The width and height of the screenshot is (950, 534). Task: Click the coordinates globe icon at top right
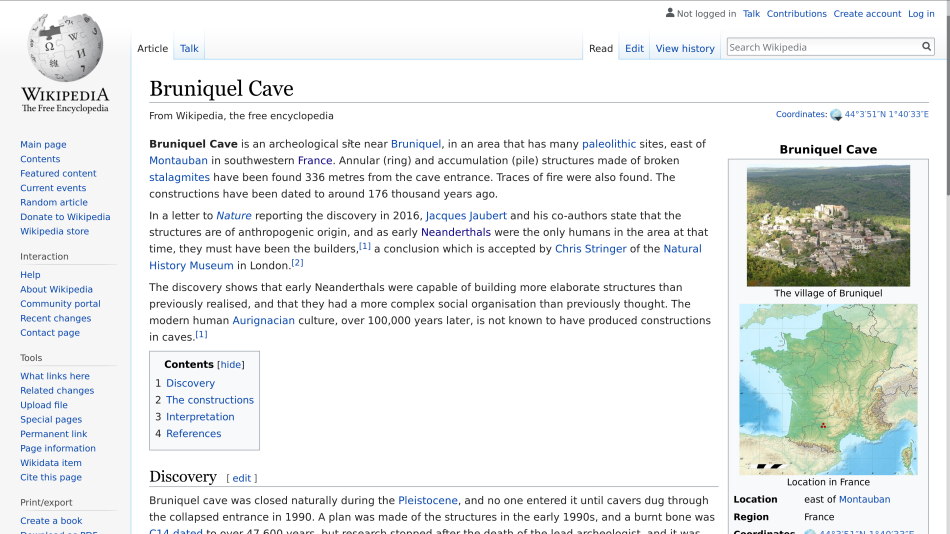coord(836,115)
